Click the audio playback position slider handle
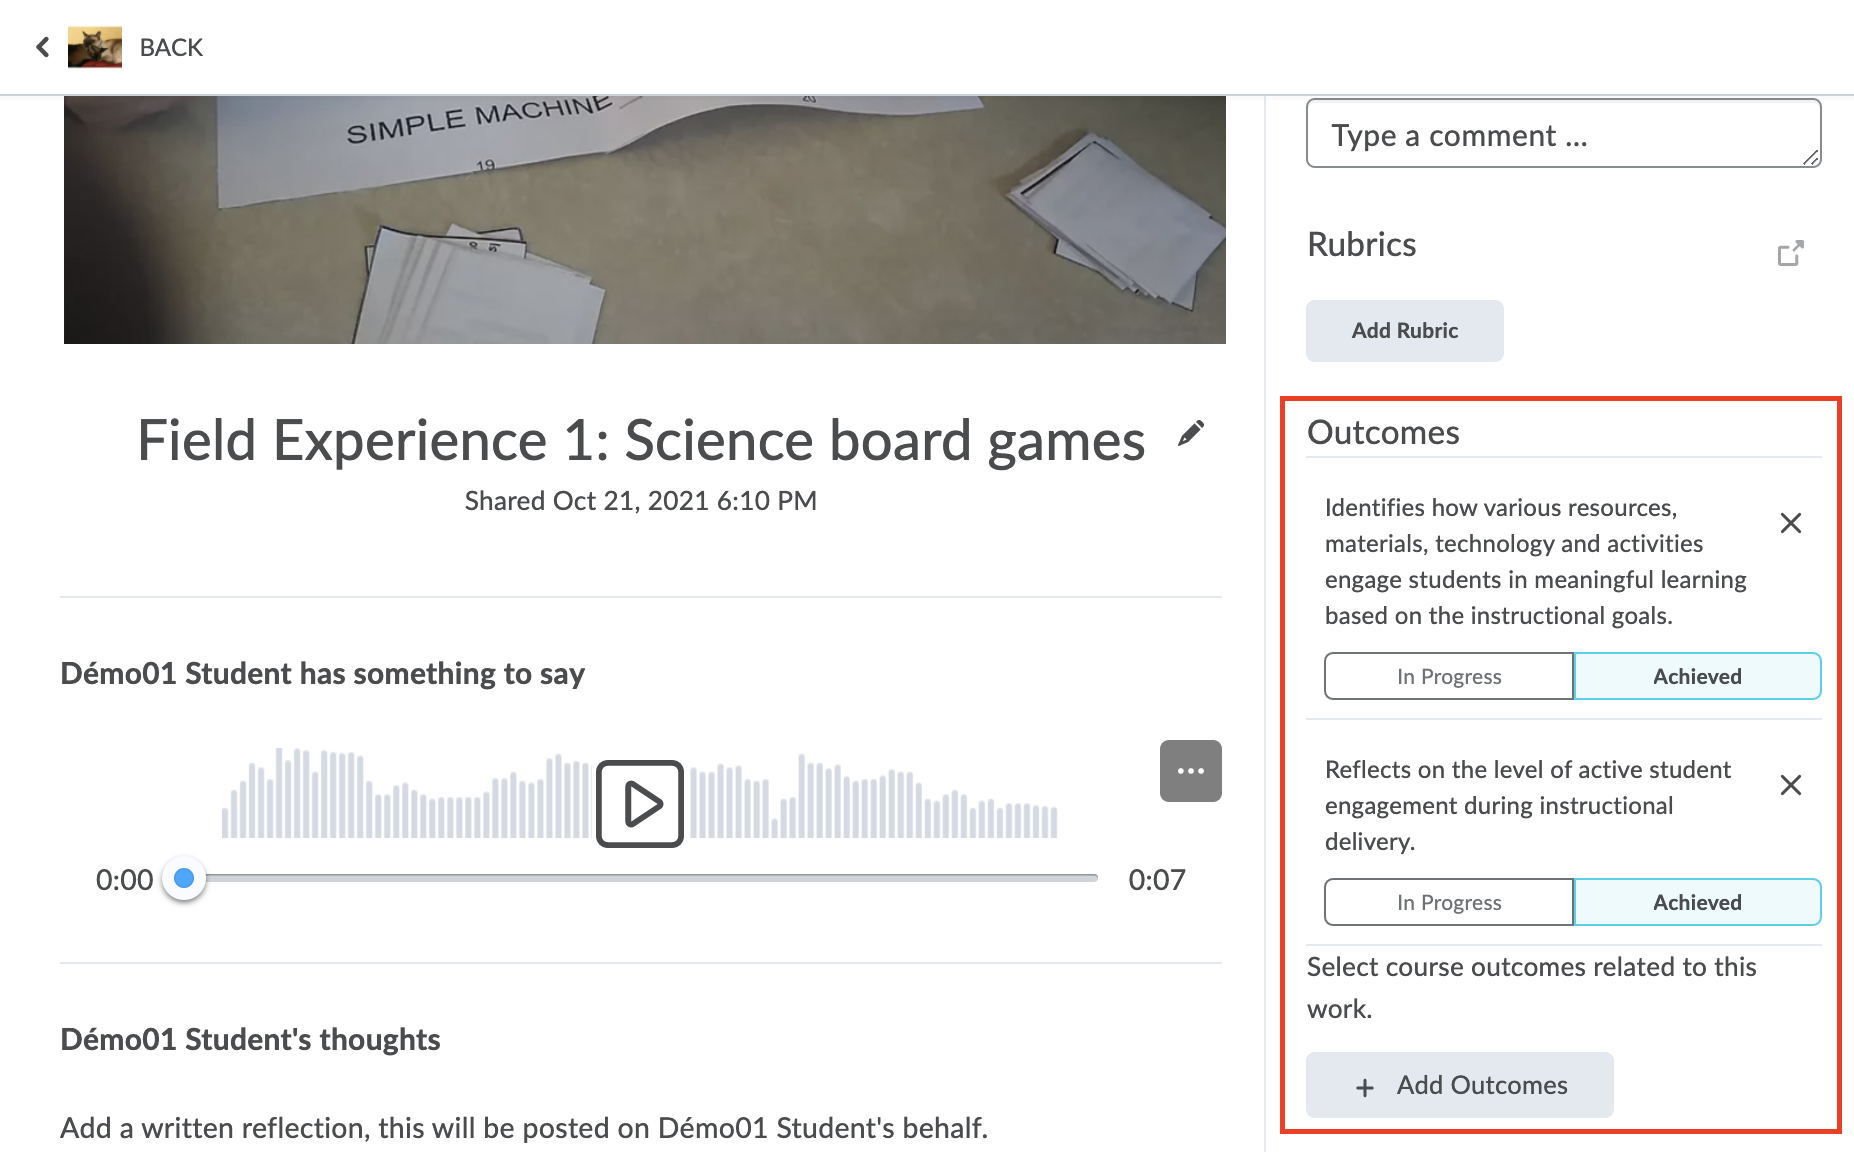1854x1152 pixels. point(184,878)
